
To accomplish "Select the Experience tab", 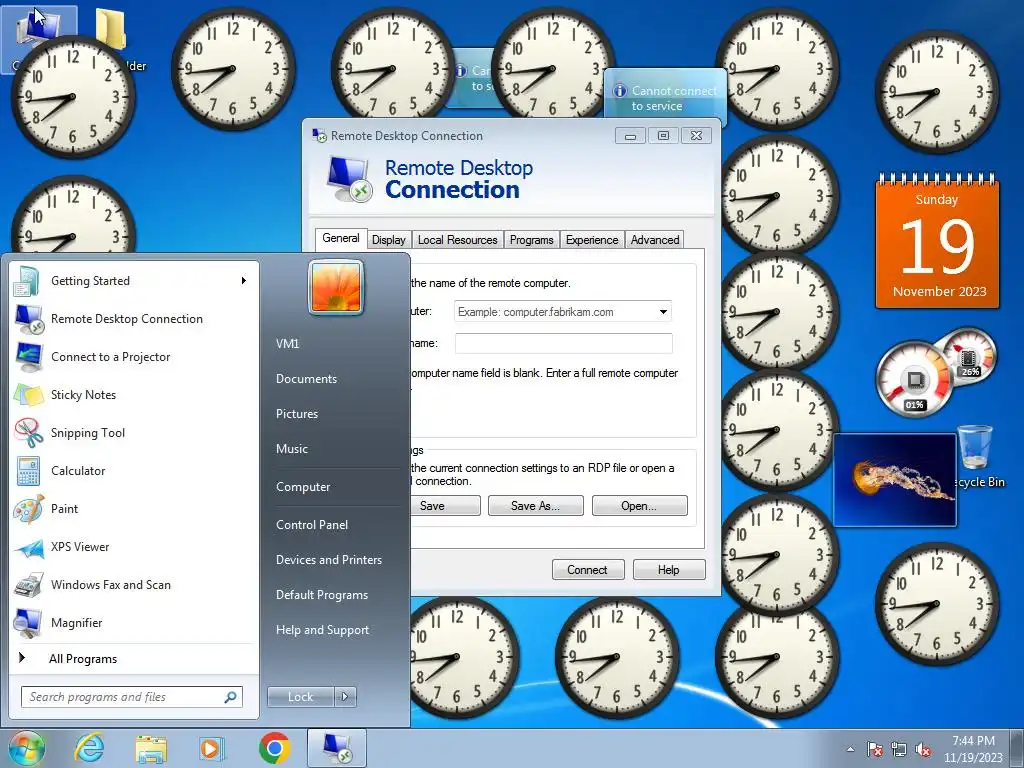I will [x=592, y=240].
